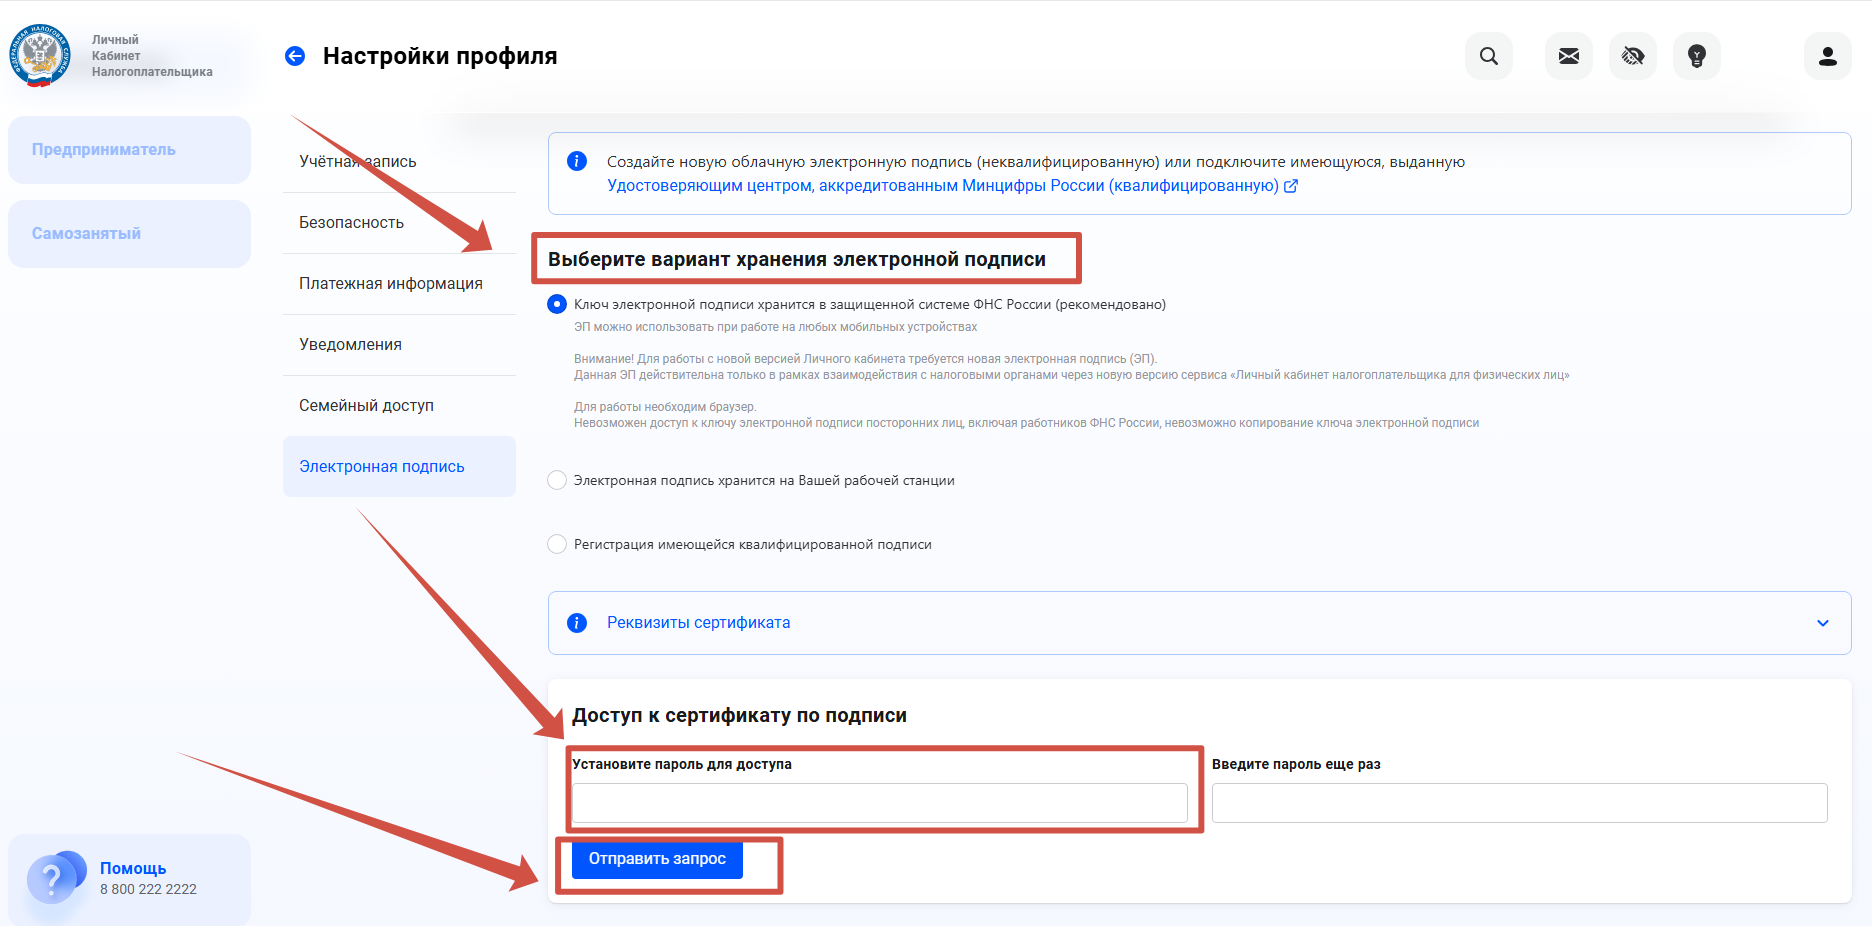Open the user profile icon
The image size is (1872, 926).
pos(1827,56)
